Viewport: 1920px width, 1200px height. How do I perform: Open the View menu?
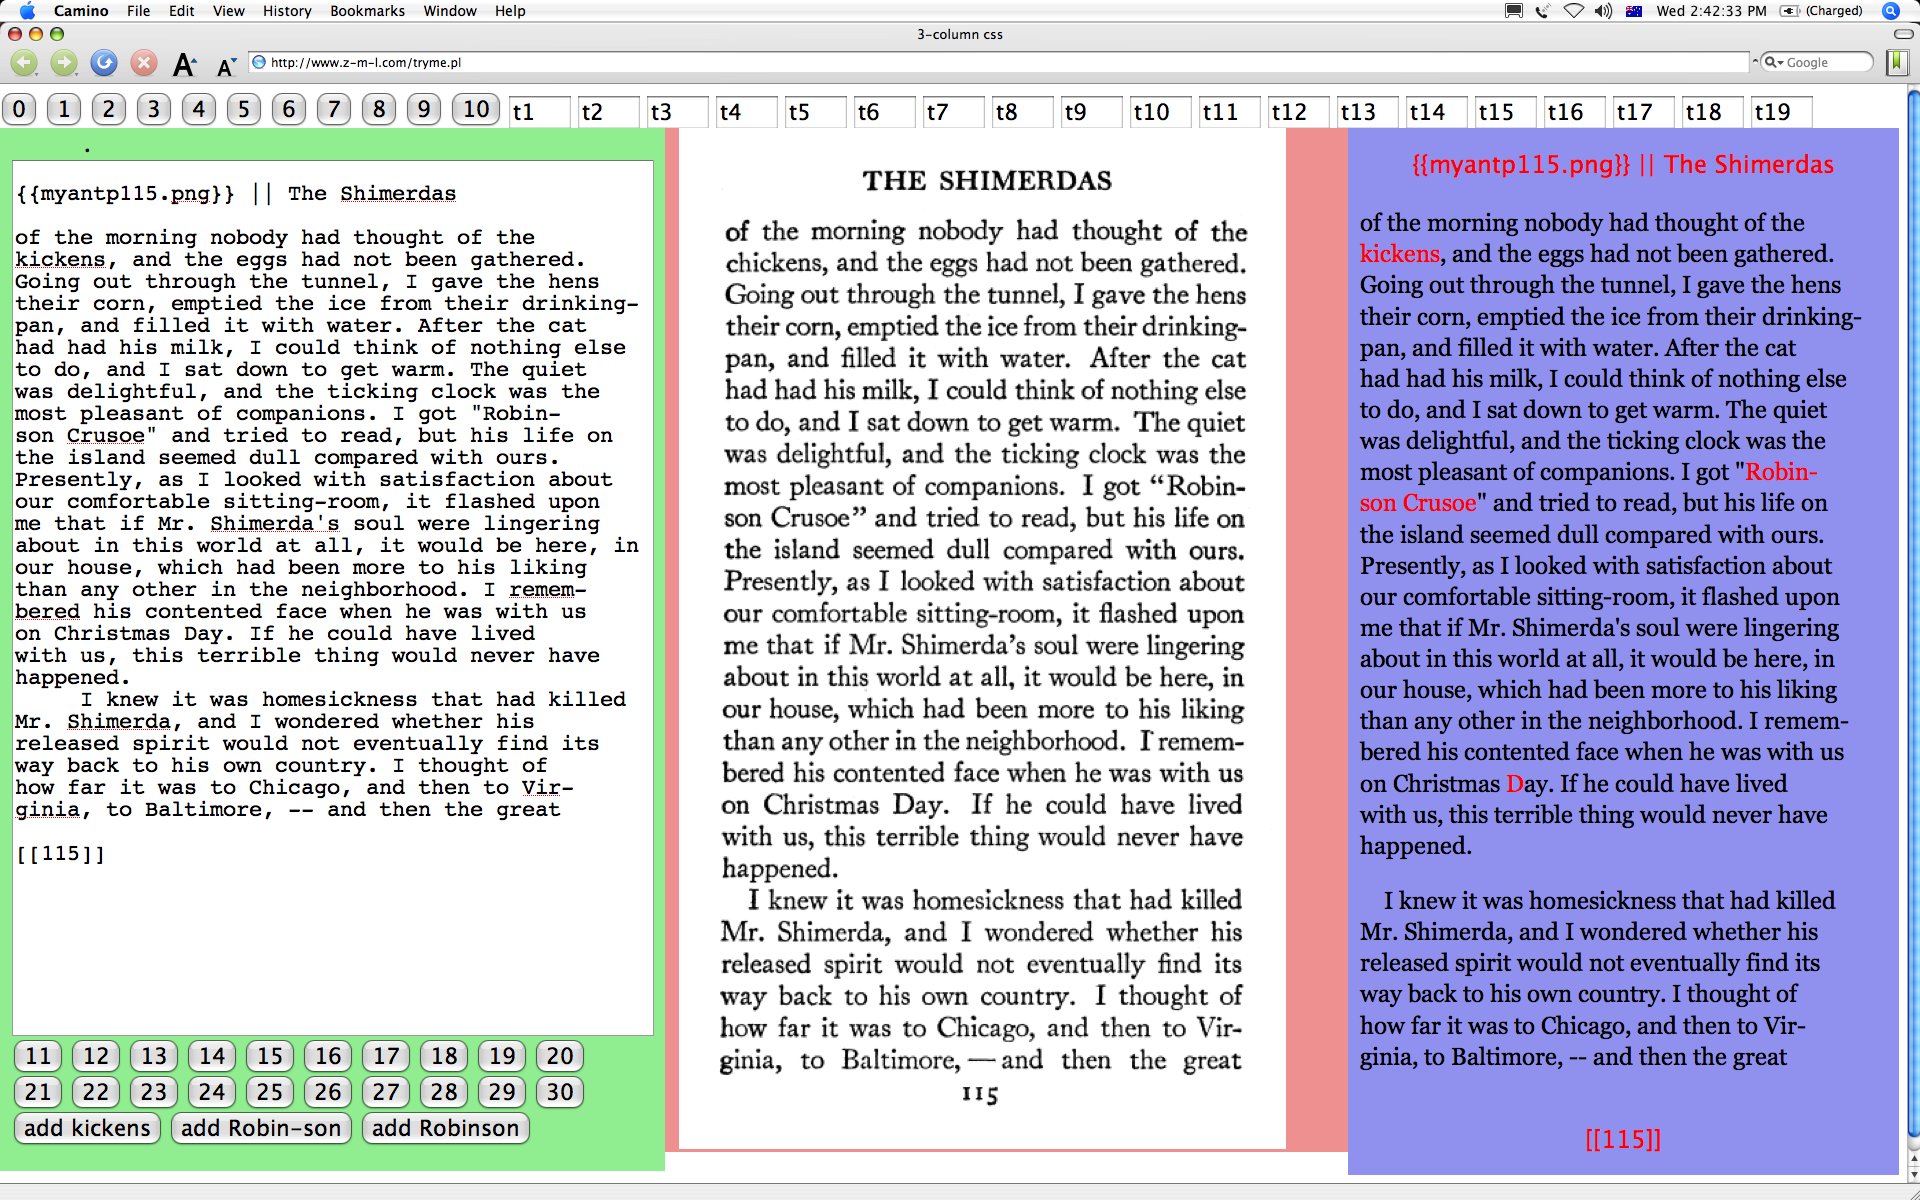(228, 11)
